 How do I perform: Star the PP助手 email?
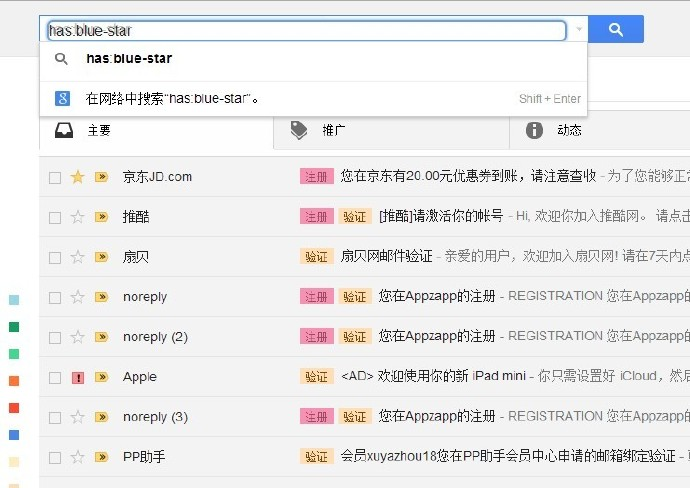[x=77, y=457]
